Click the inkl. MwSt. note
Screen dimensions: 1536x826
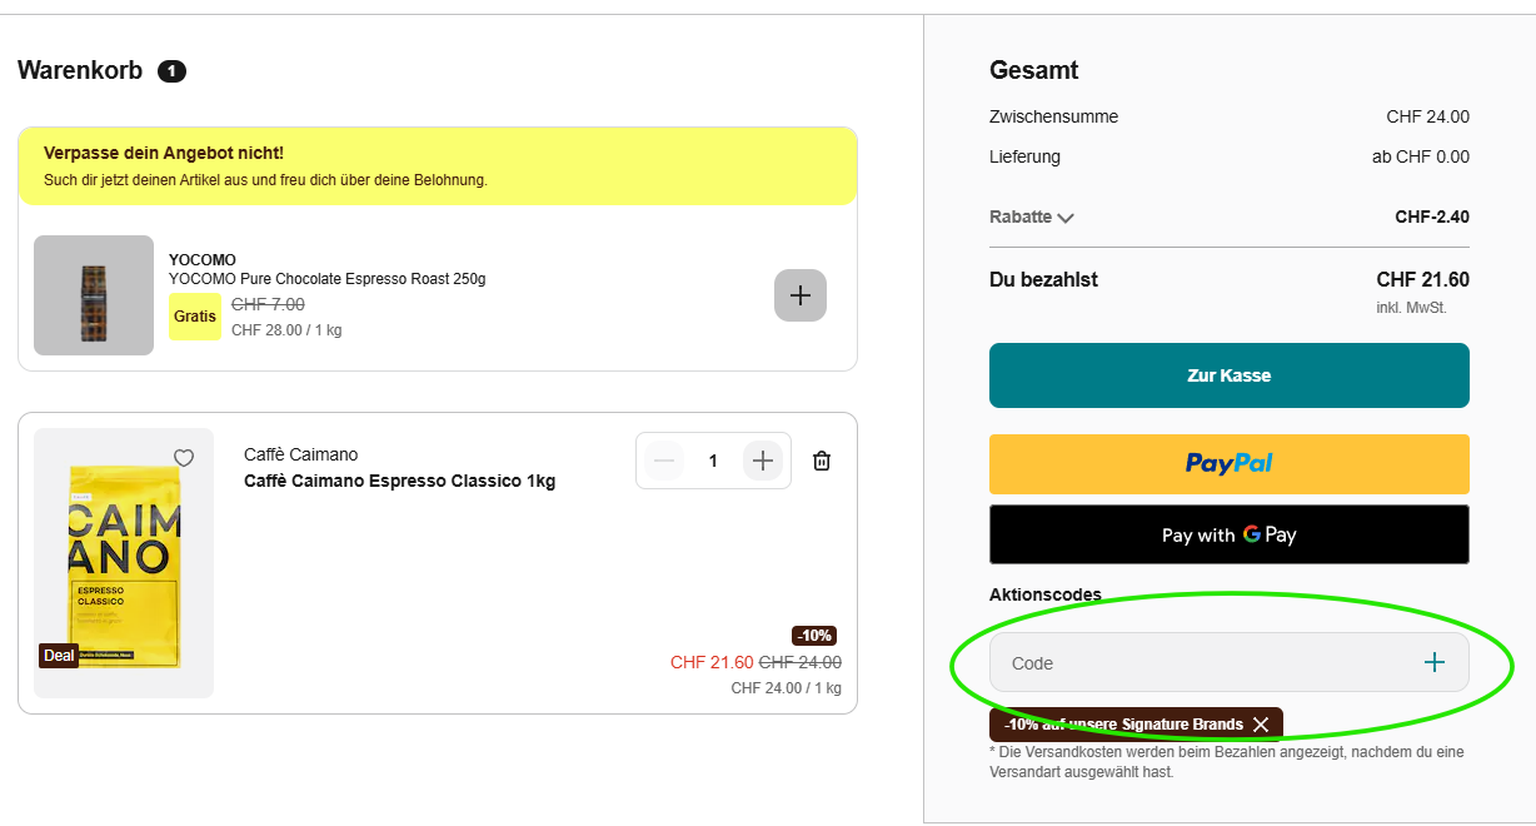click(x=1411, y=308)
